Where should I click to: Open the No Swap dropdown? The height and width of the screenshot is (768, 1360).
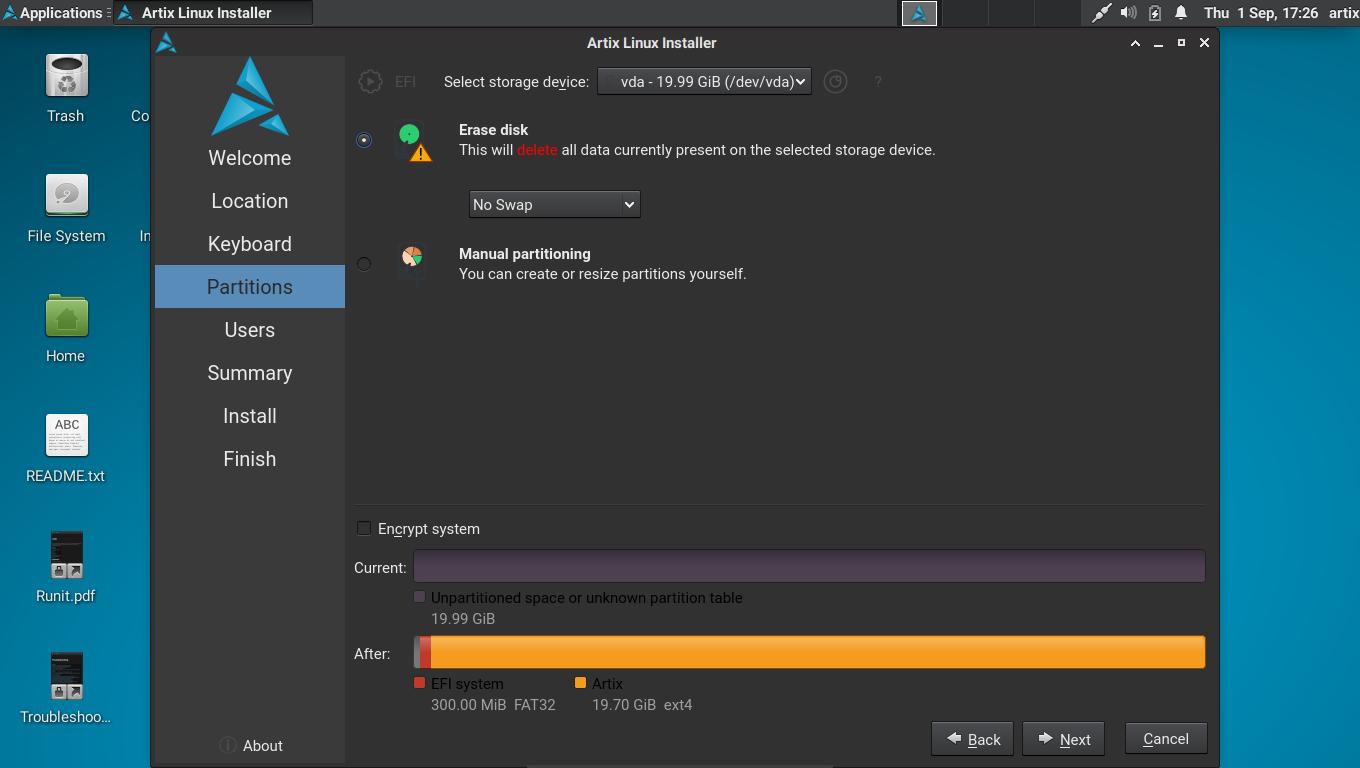pos(554,204)
